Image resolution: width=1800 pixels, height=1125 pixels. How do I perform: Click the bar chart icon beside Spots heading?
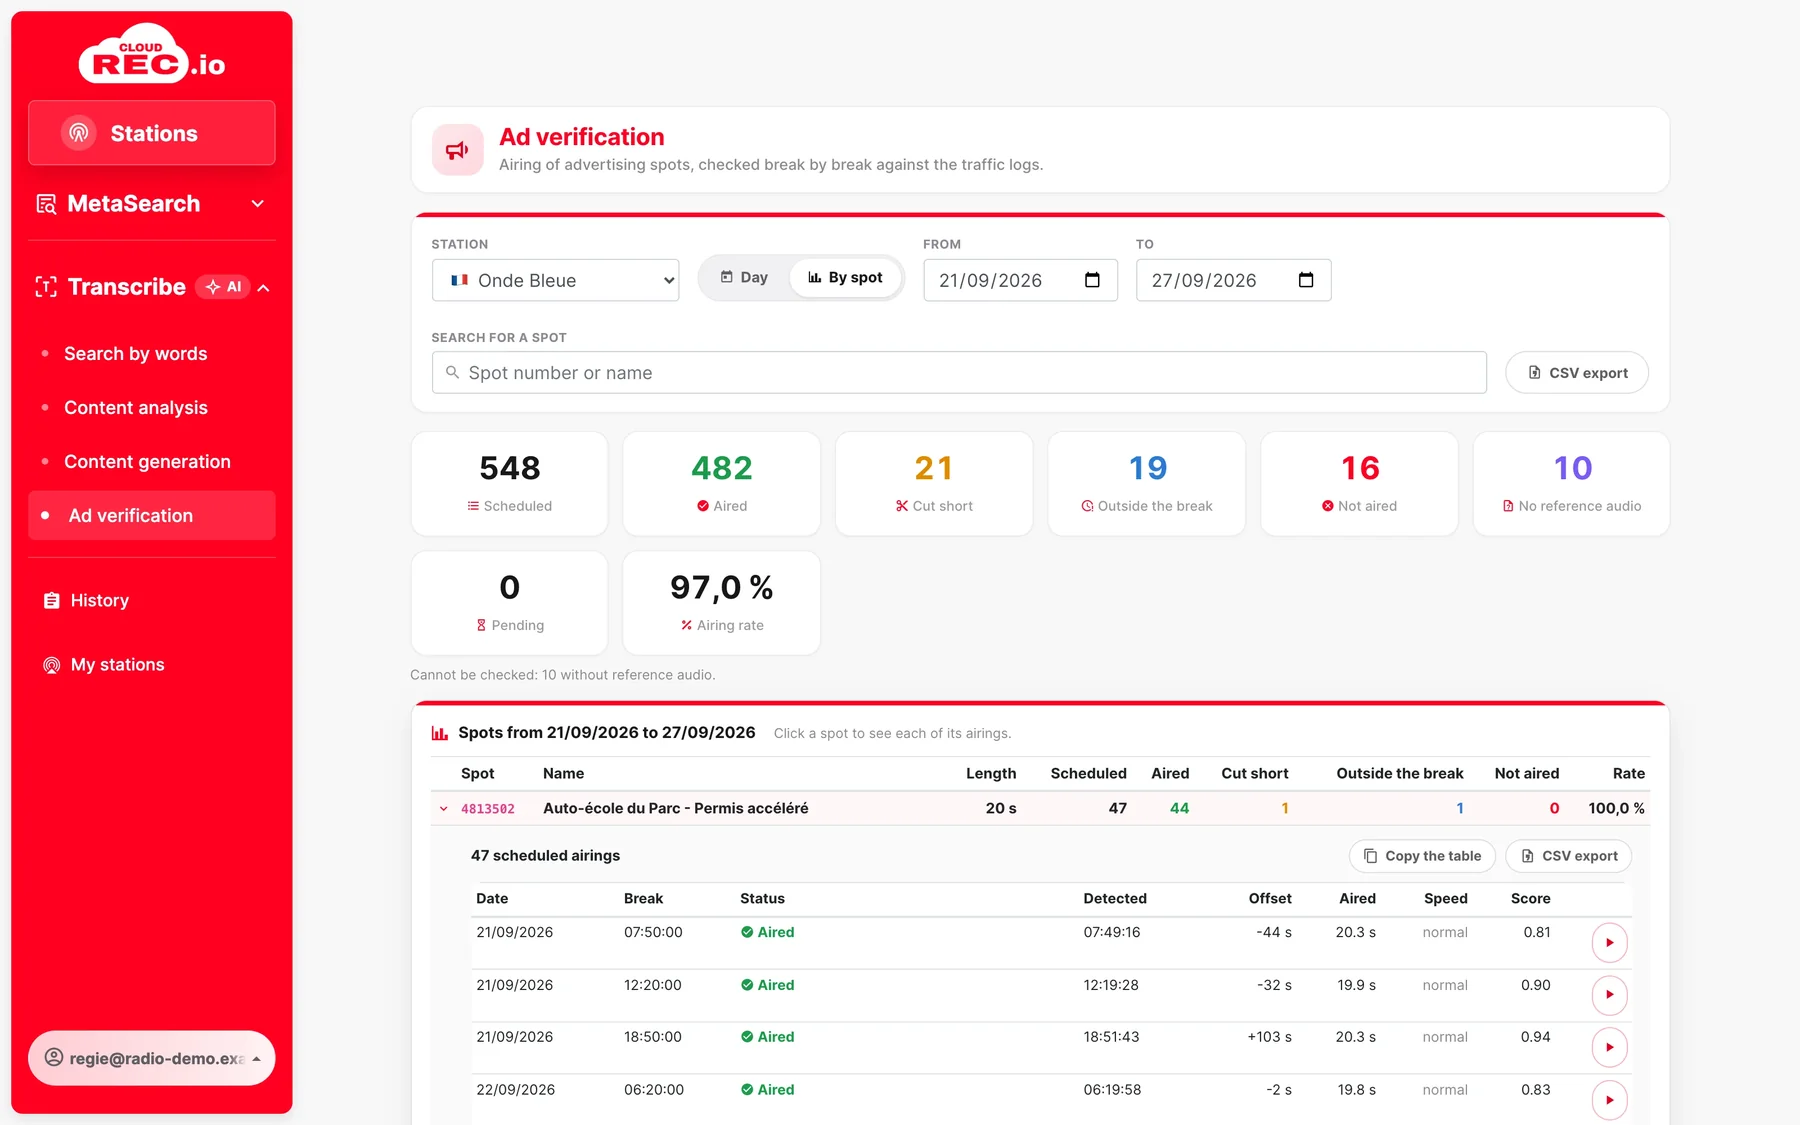[439, 733]
